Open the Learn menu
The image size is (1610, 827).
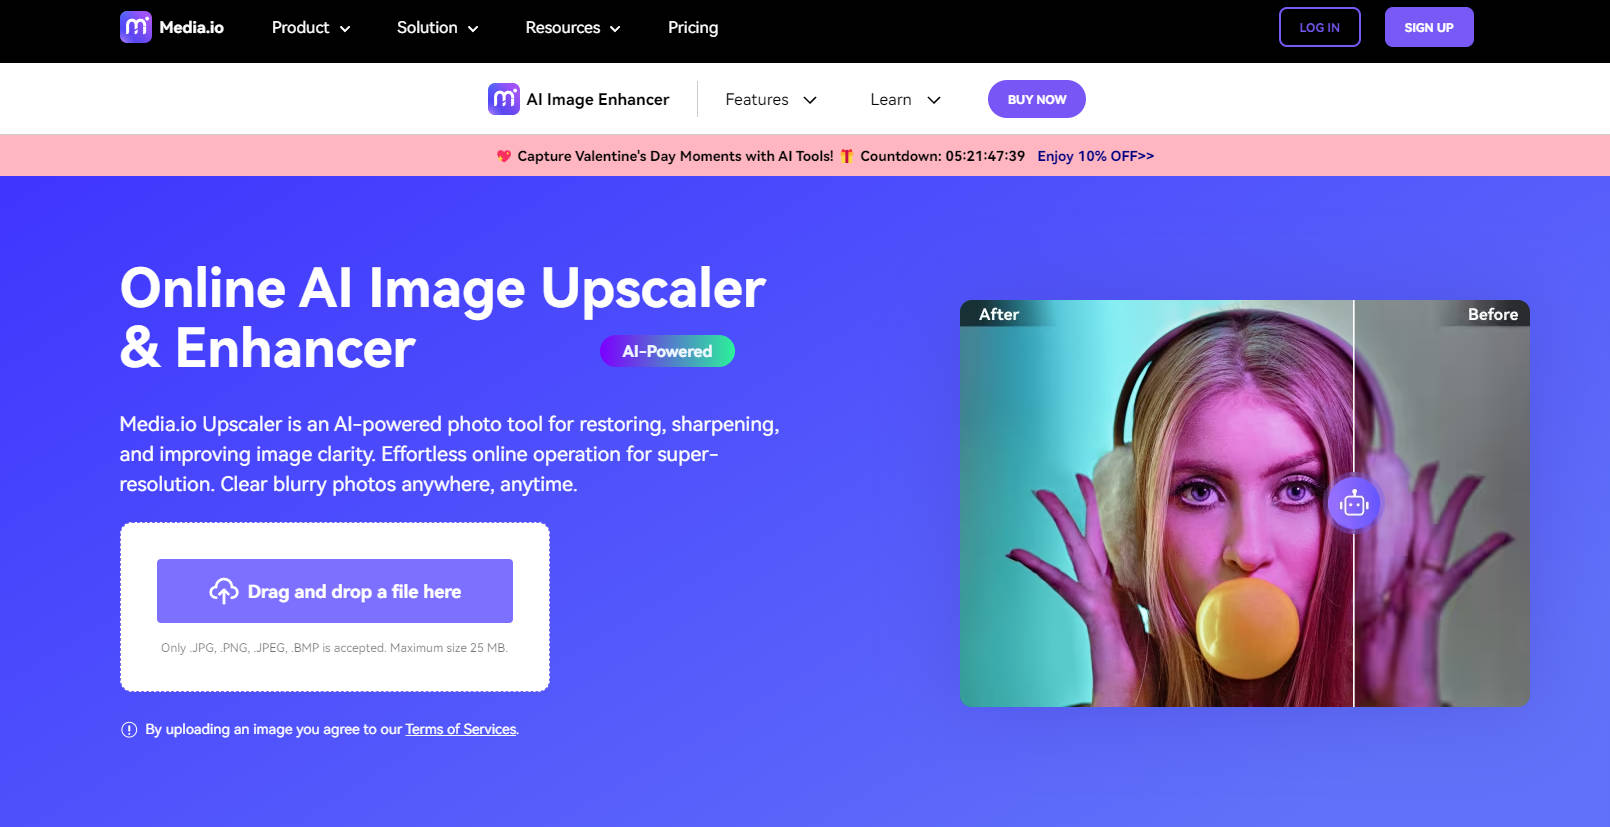pos(906,100)
